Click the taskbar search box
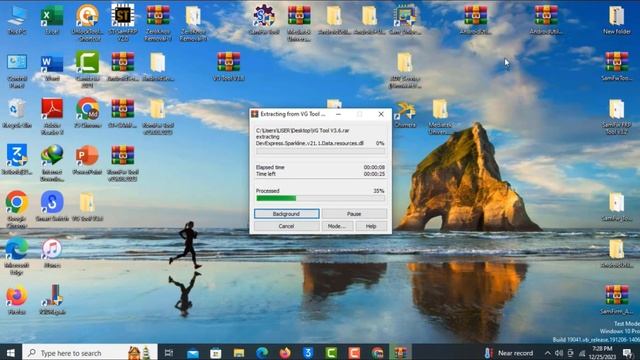The image size is (640, 360). [90, 353]
